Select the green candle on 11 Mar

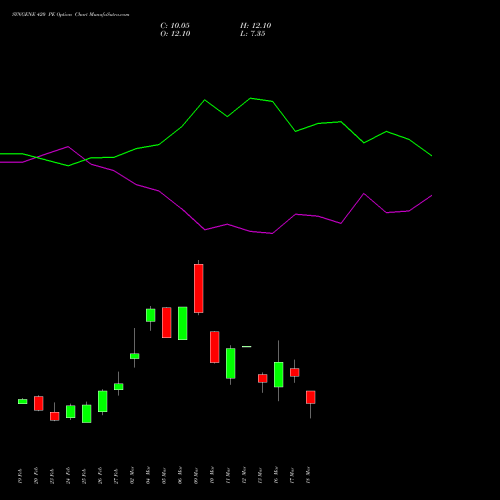(231, 363)
